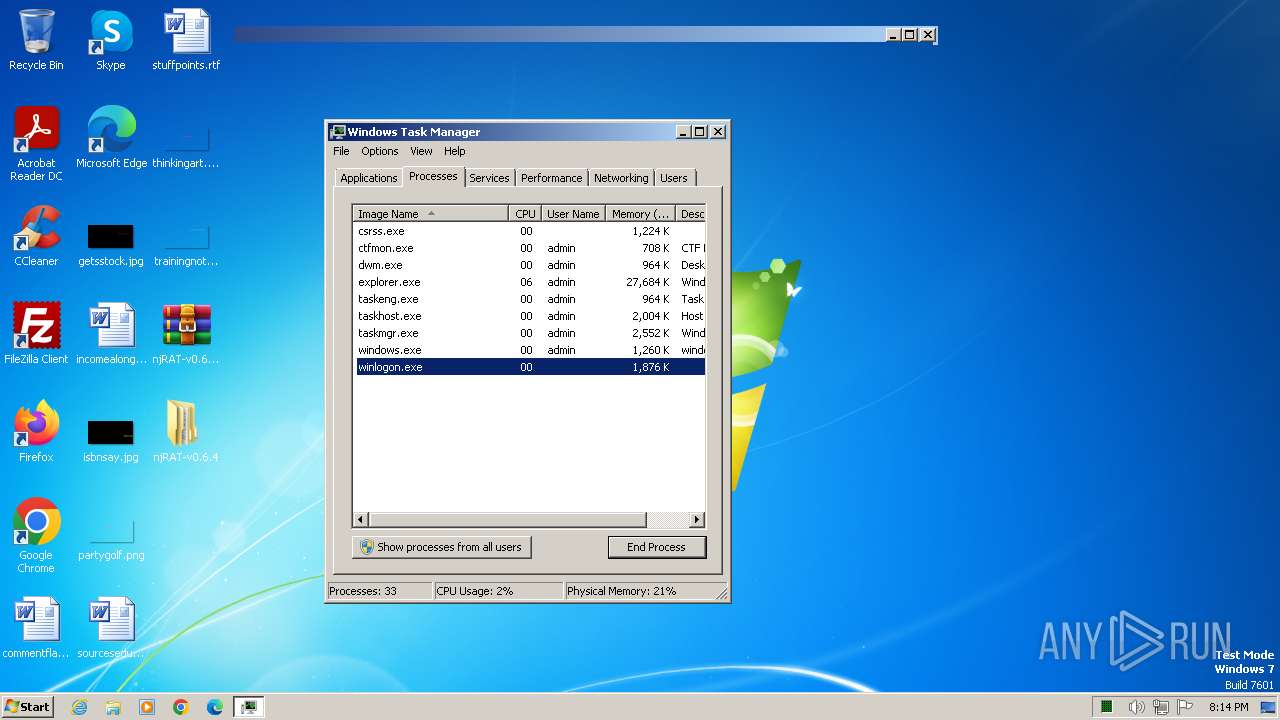1280x720 pixels.
Task: Sort by CPU column header
Action: 525,213
